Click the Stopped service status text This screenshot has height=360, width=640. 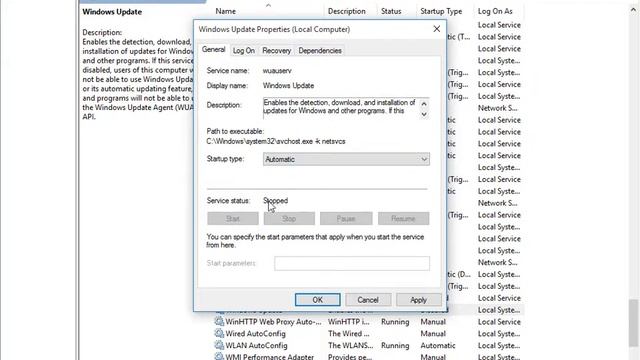[276, 200]
